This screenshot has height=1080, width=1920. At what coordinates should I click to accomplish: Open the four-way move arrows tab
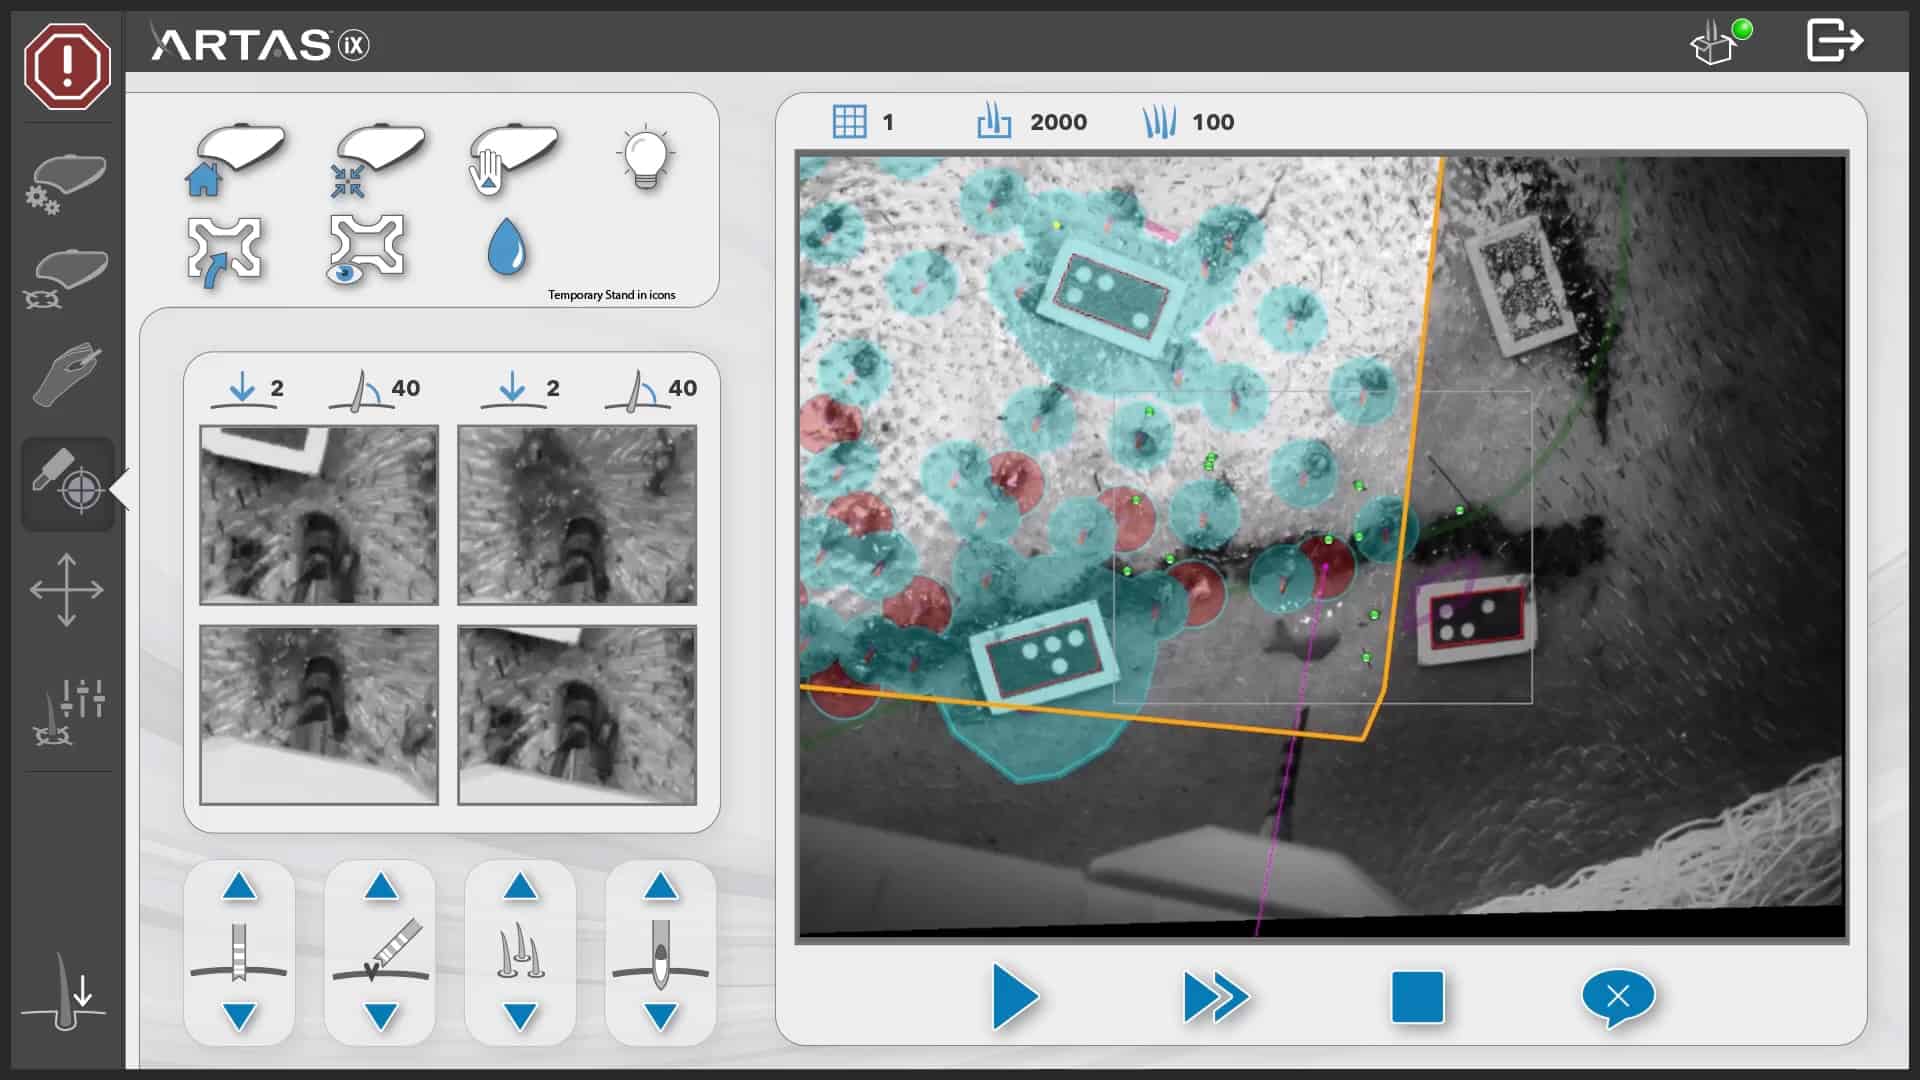[67, 590]
